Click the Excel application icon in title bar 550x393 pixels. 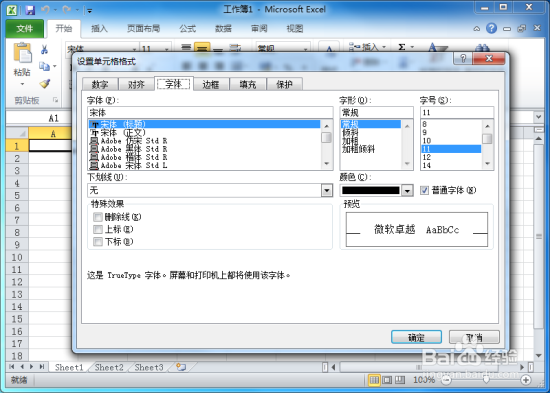tap(12, 10)
